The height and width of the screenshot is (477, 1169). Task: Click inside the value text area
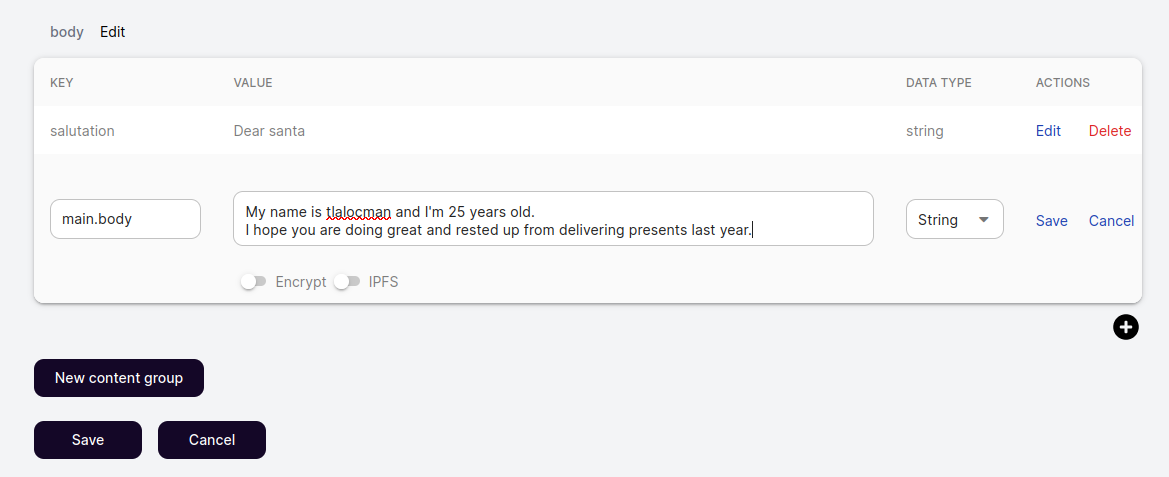point(553,219)
